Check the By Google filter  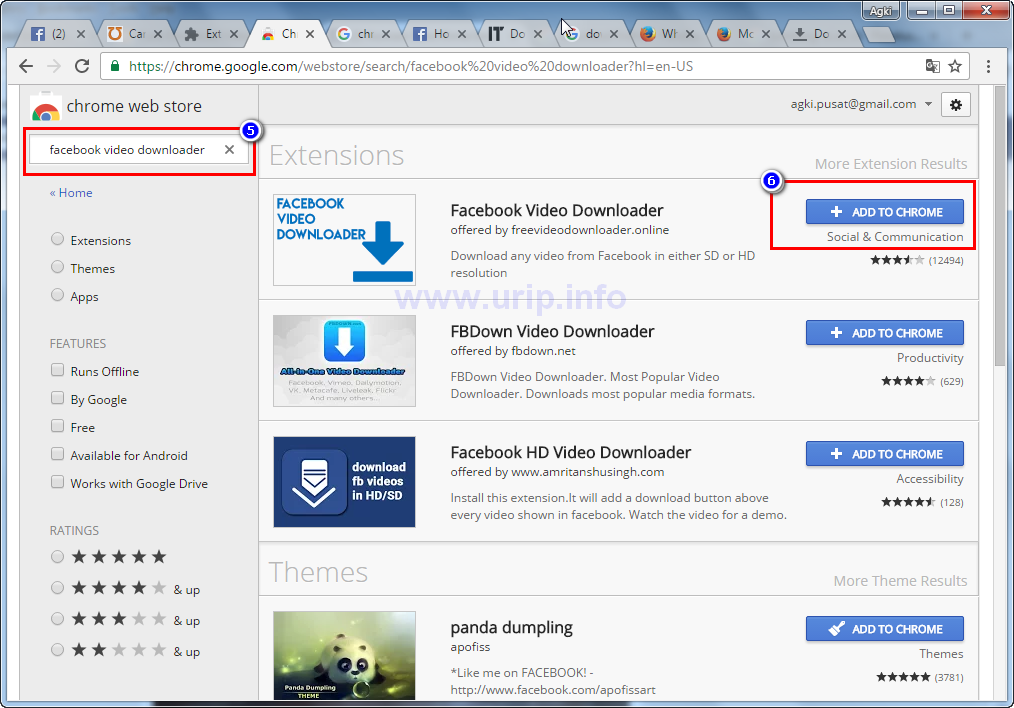point(58,399)
